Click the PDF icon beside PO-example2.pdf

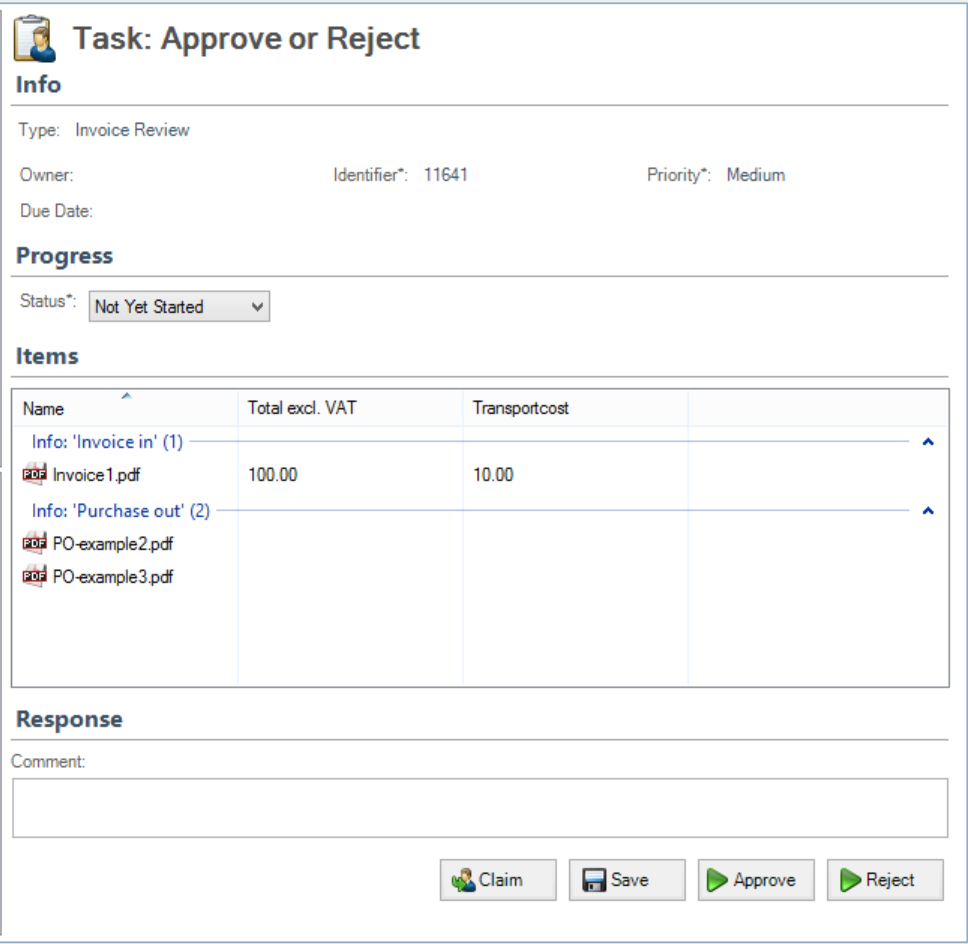[34, 544]
